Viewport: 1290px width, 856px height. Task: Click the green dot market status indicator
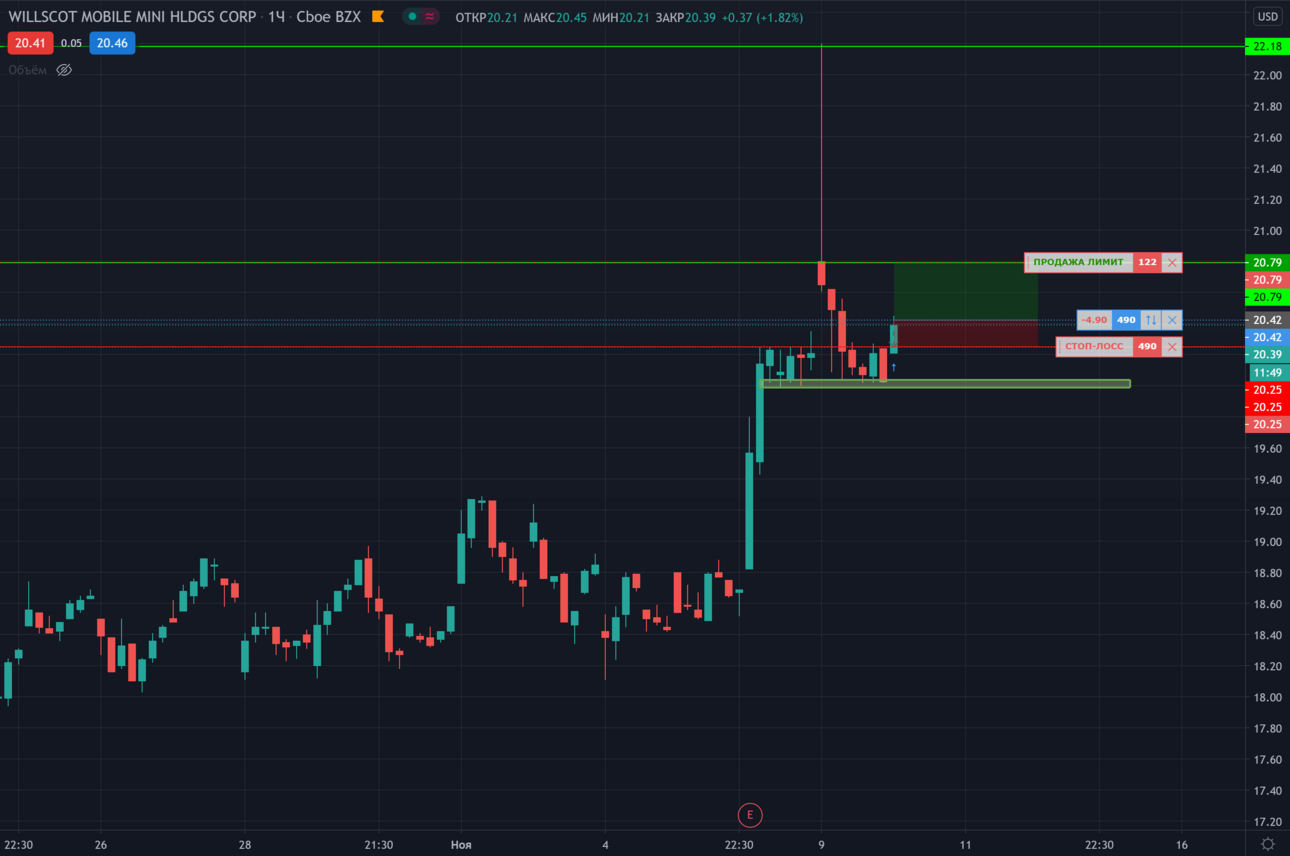click(x=412, y=17)
